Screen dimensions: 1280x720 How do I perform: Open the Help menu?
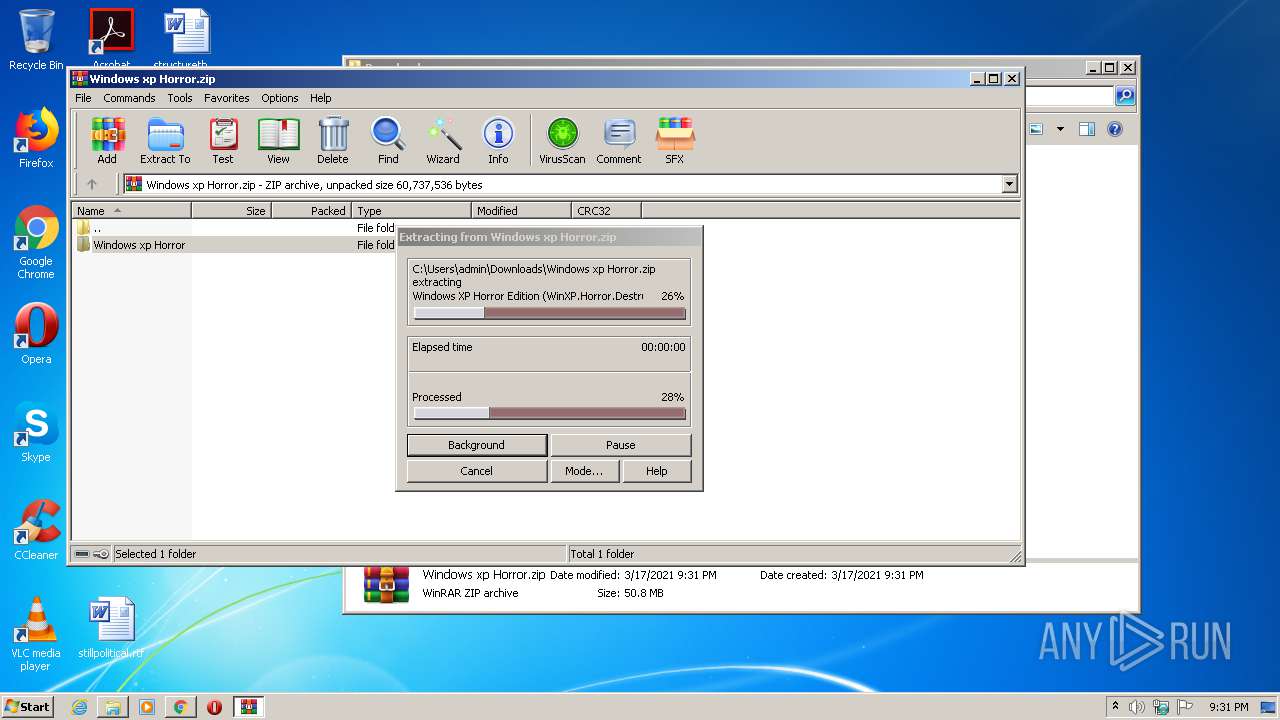pyautogui.click(x=320, y=98)
